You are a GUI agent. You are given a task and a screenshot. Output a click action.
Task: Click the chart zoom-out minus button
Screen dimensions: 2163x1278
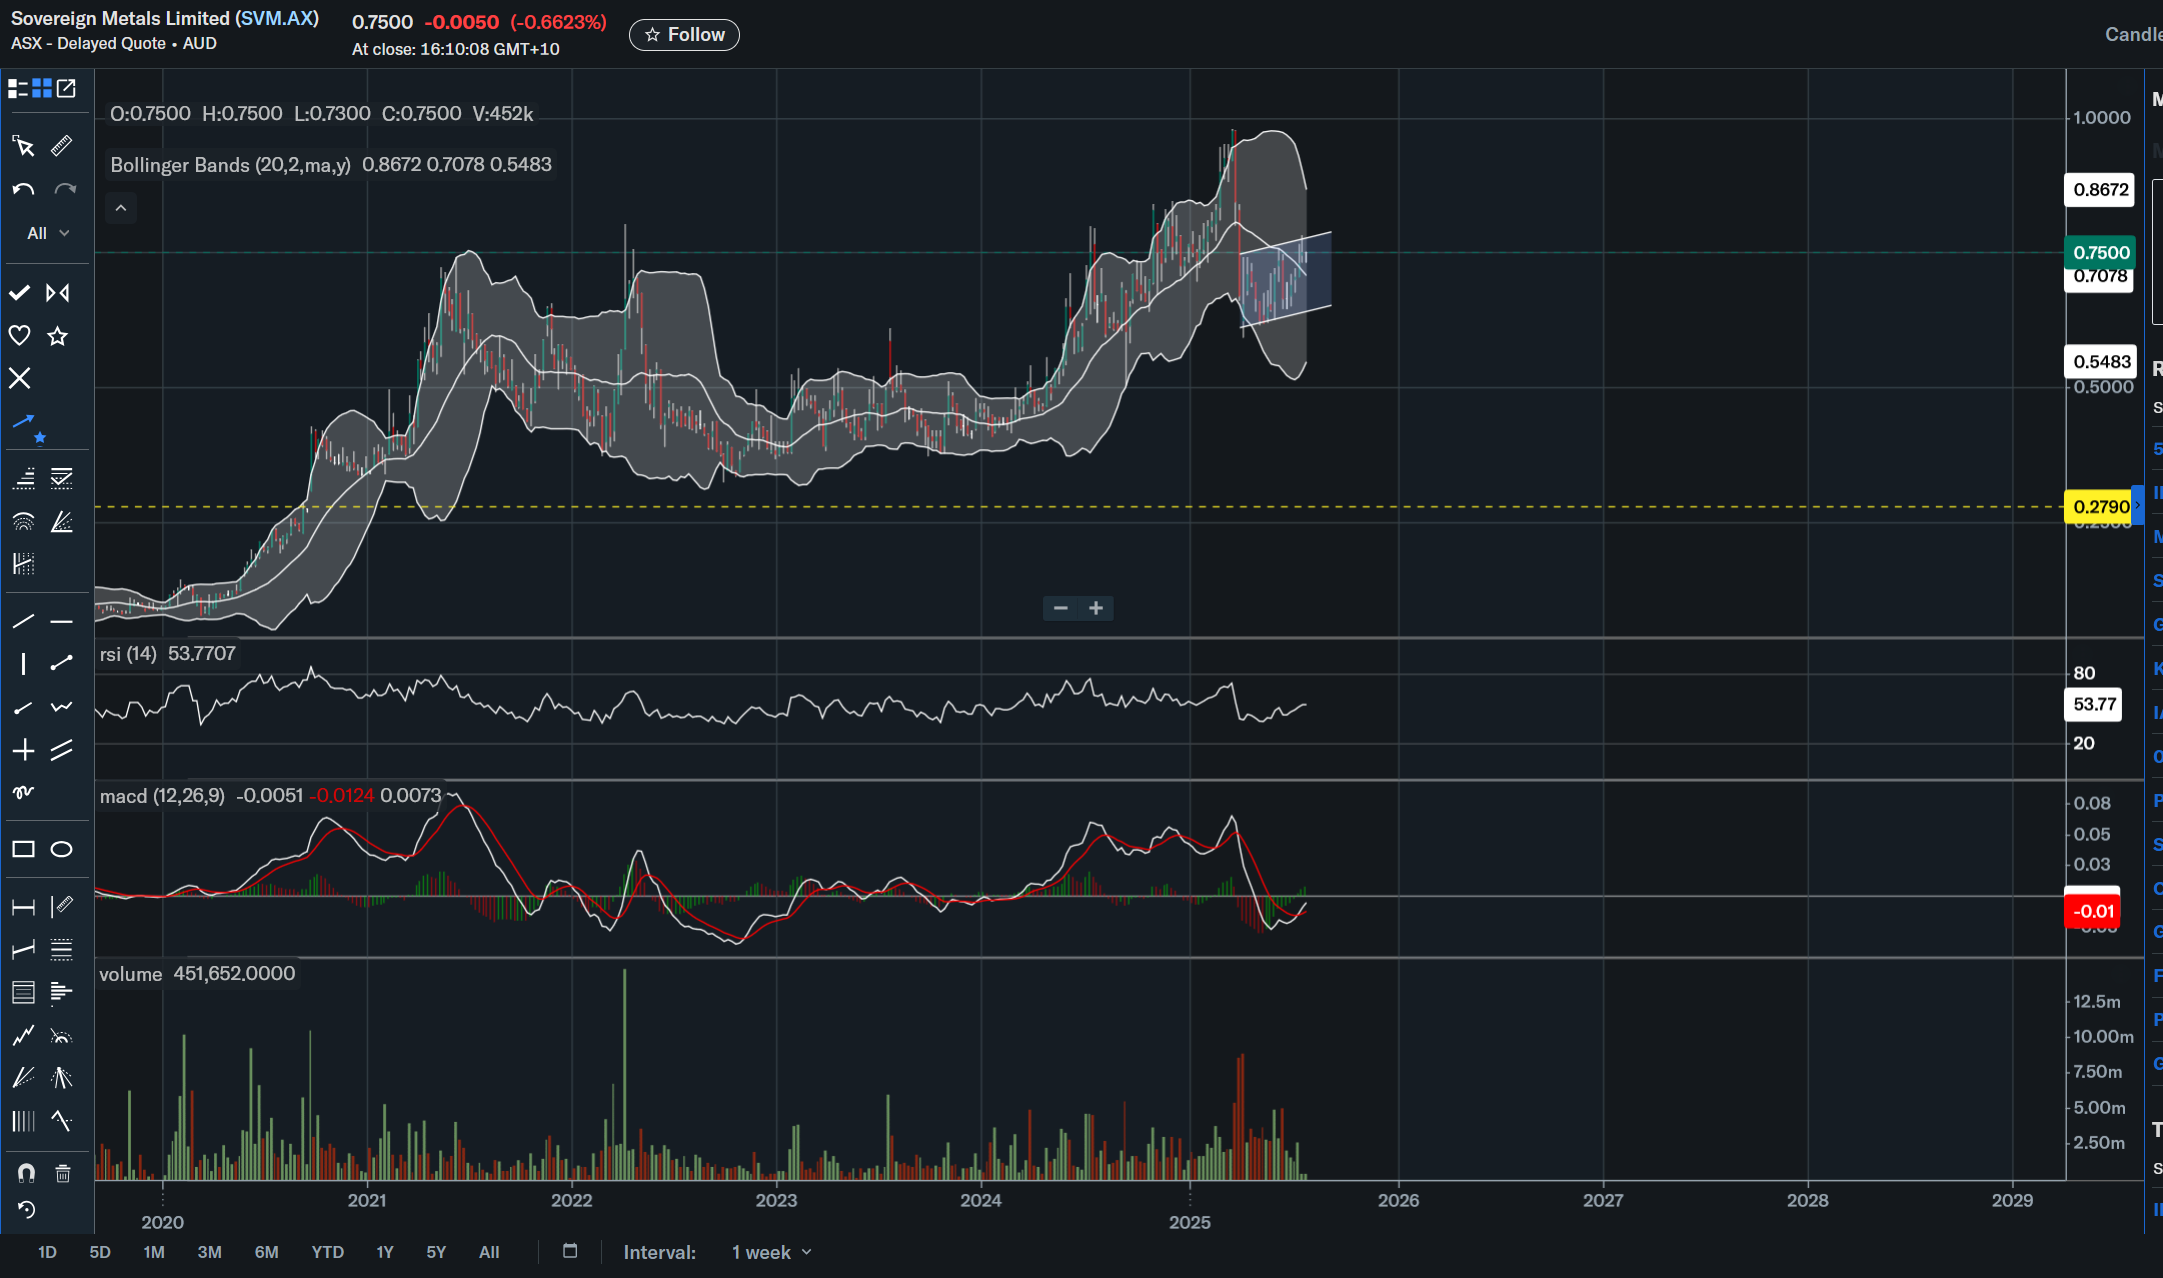[x=1061, y=608]
